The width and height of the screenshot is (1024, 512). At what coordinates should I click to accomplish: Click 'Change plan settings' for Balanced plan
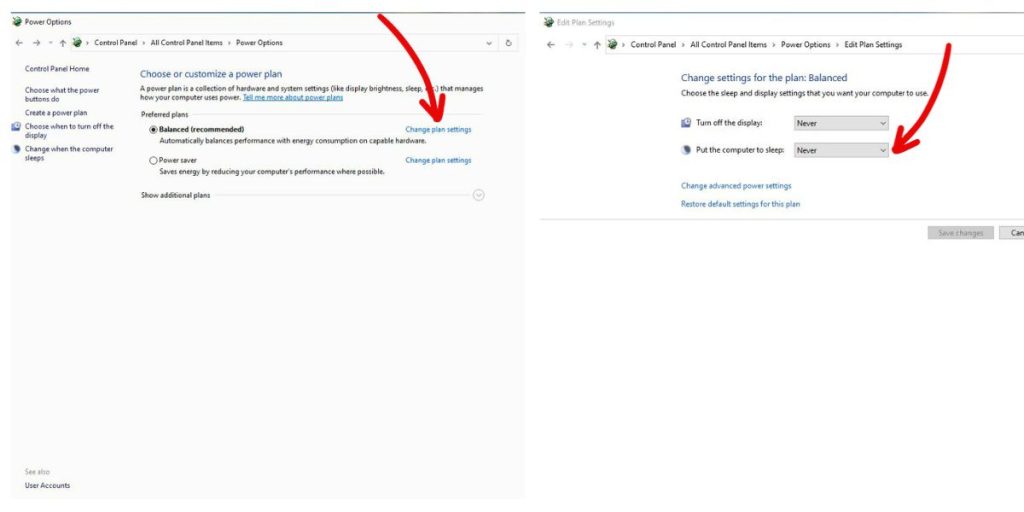[x=438, y=129]
